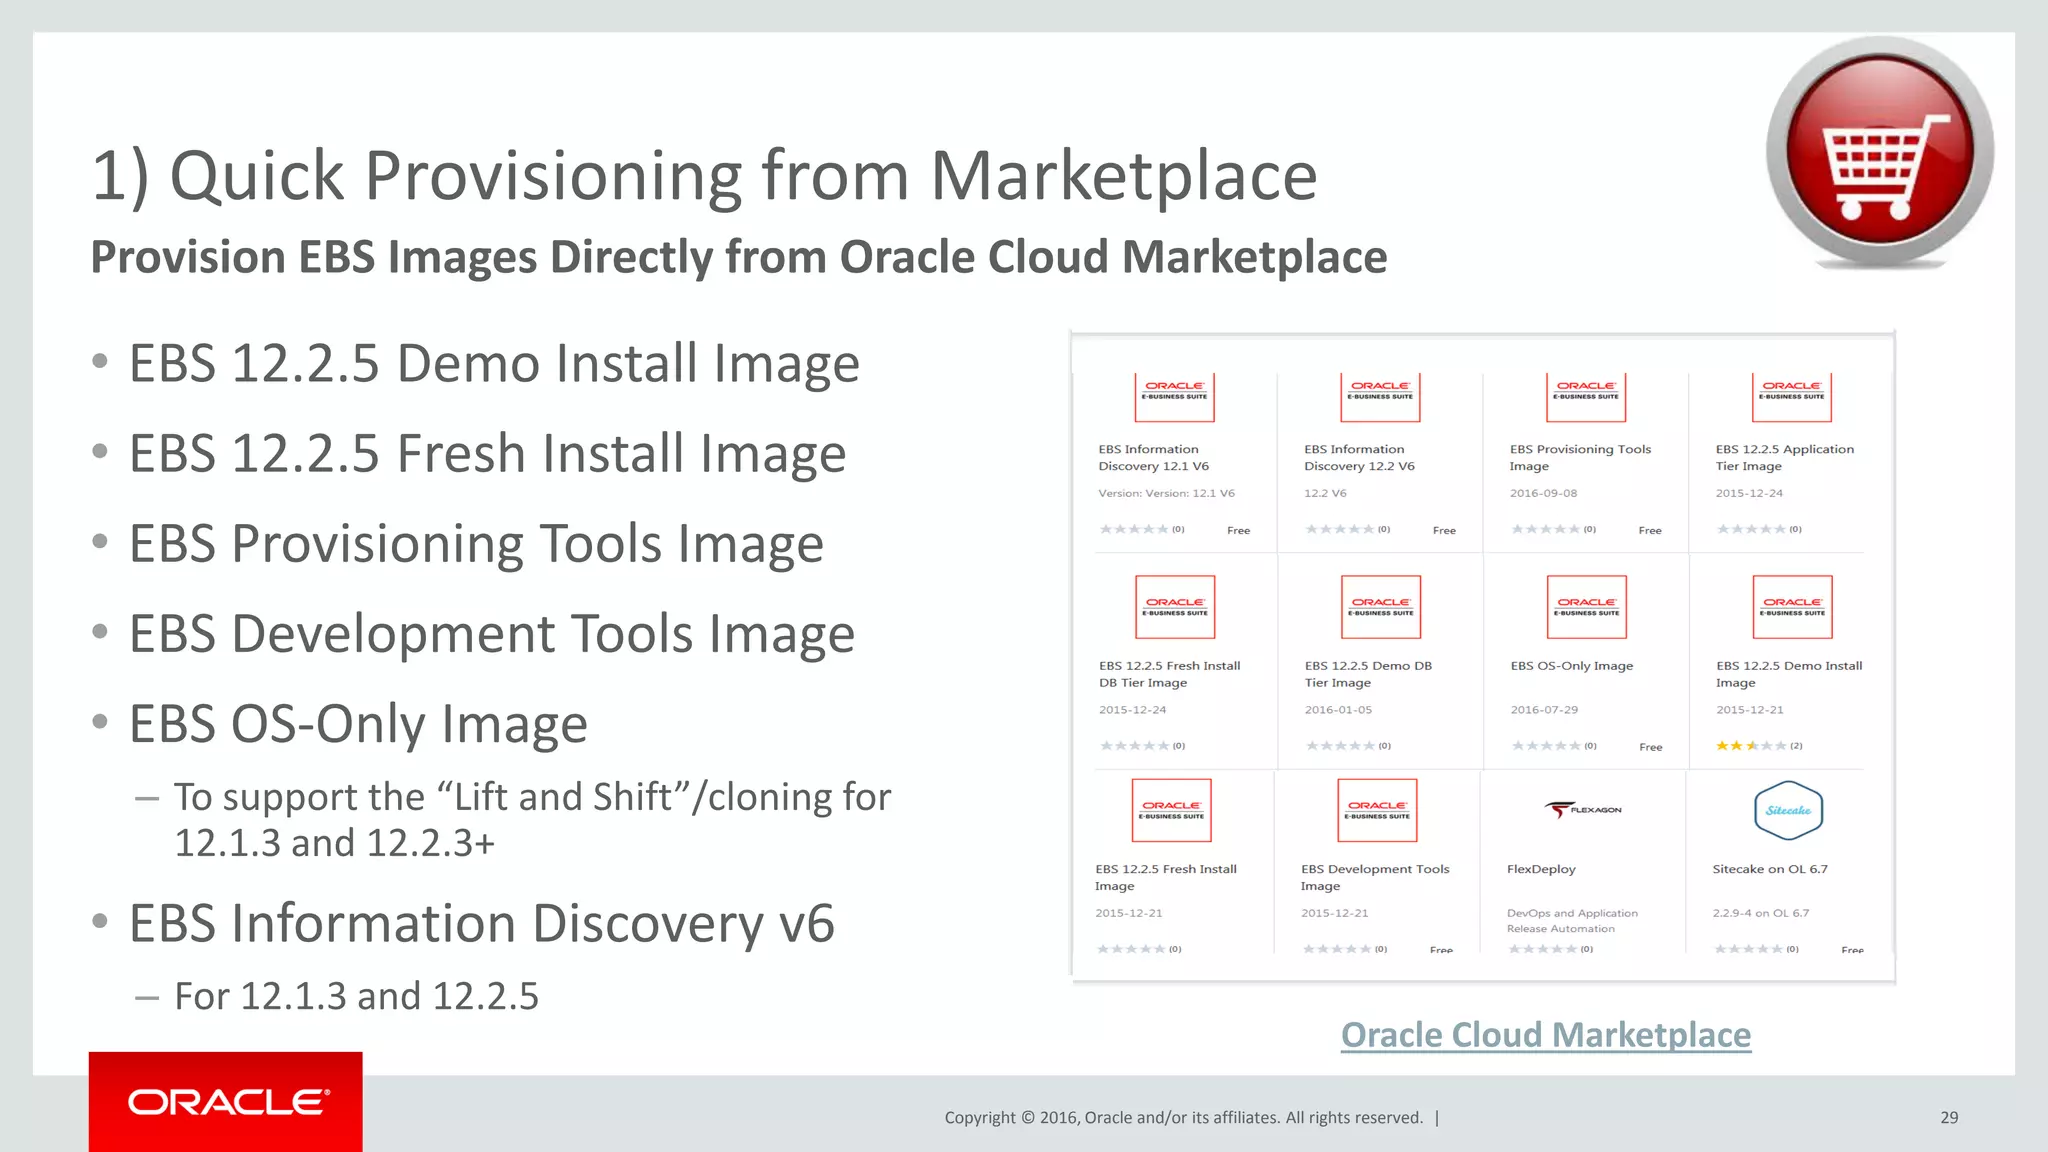Open the Oracle Cloud Marketplace link
Viewport: 2048px width, 1152px height.
pos(1546,1035)
